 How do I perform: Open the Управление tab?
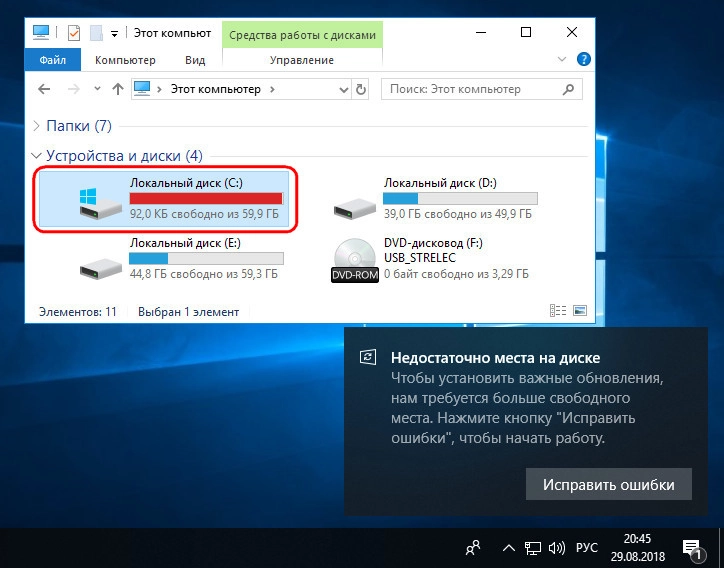coord(302,60)
